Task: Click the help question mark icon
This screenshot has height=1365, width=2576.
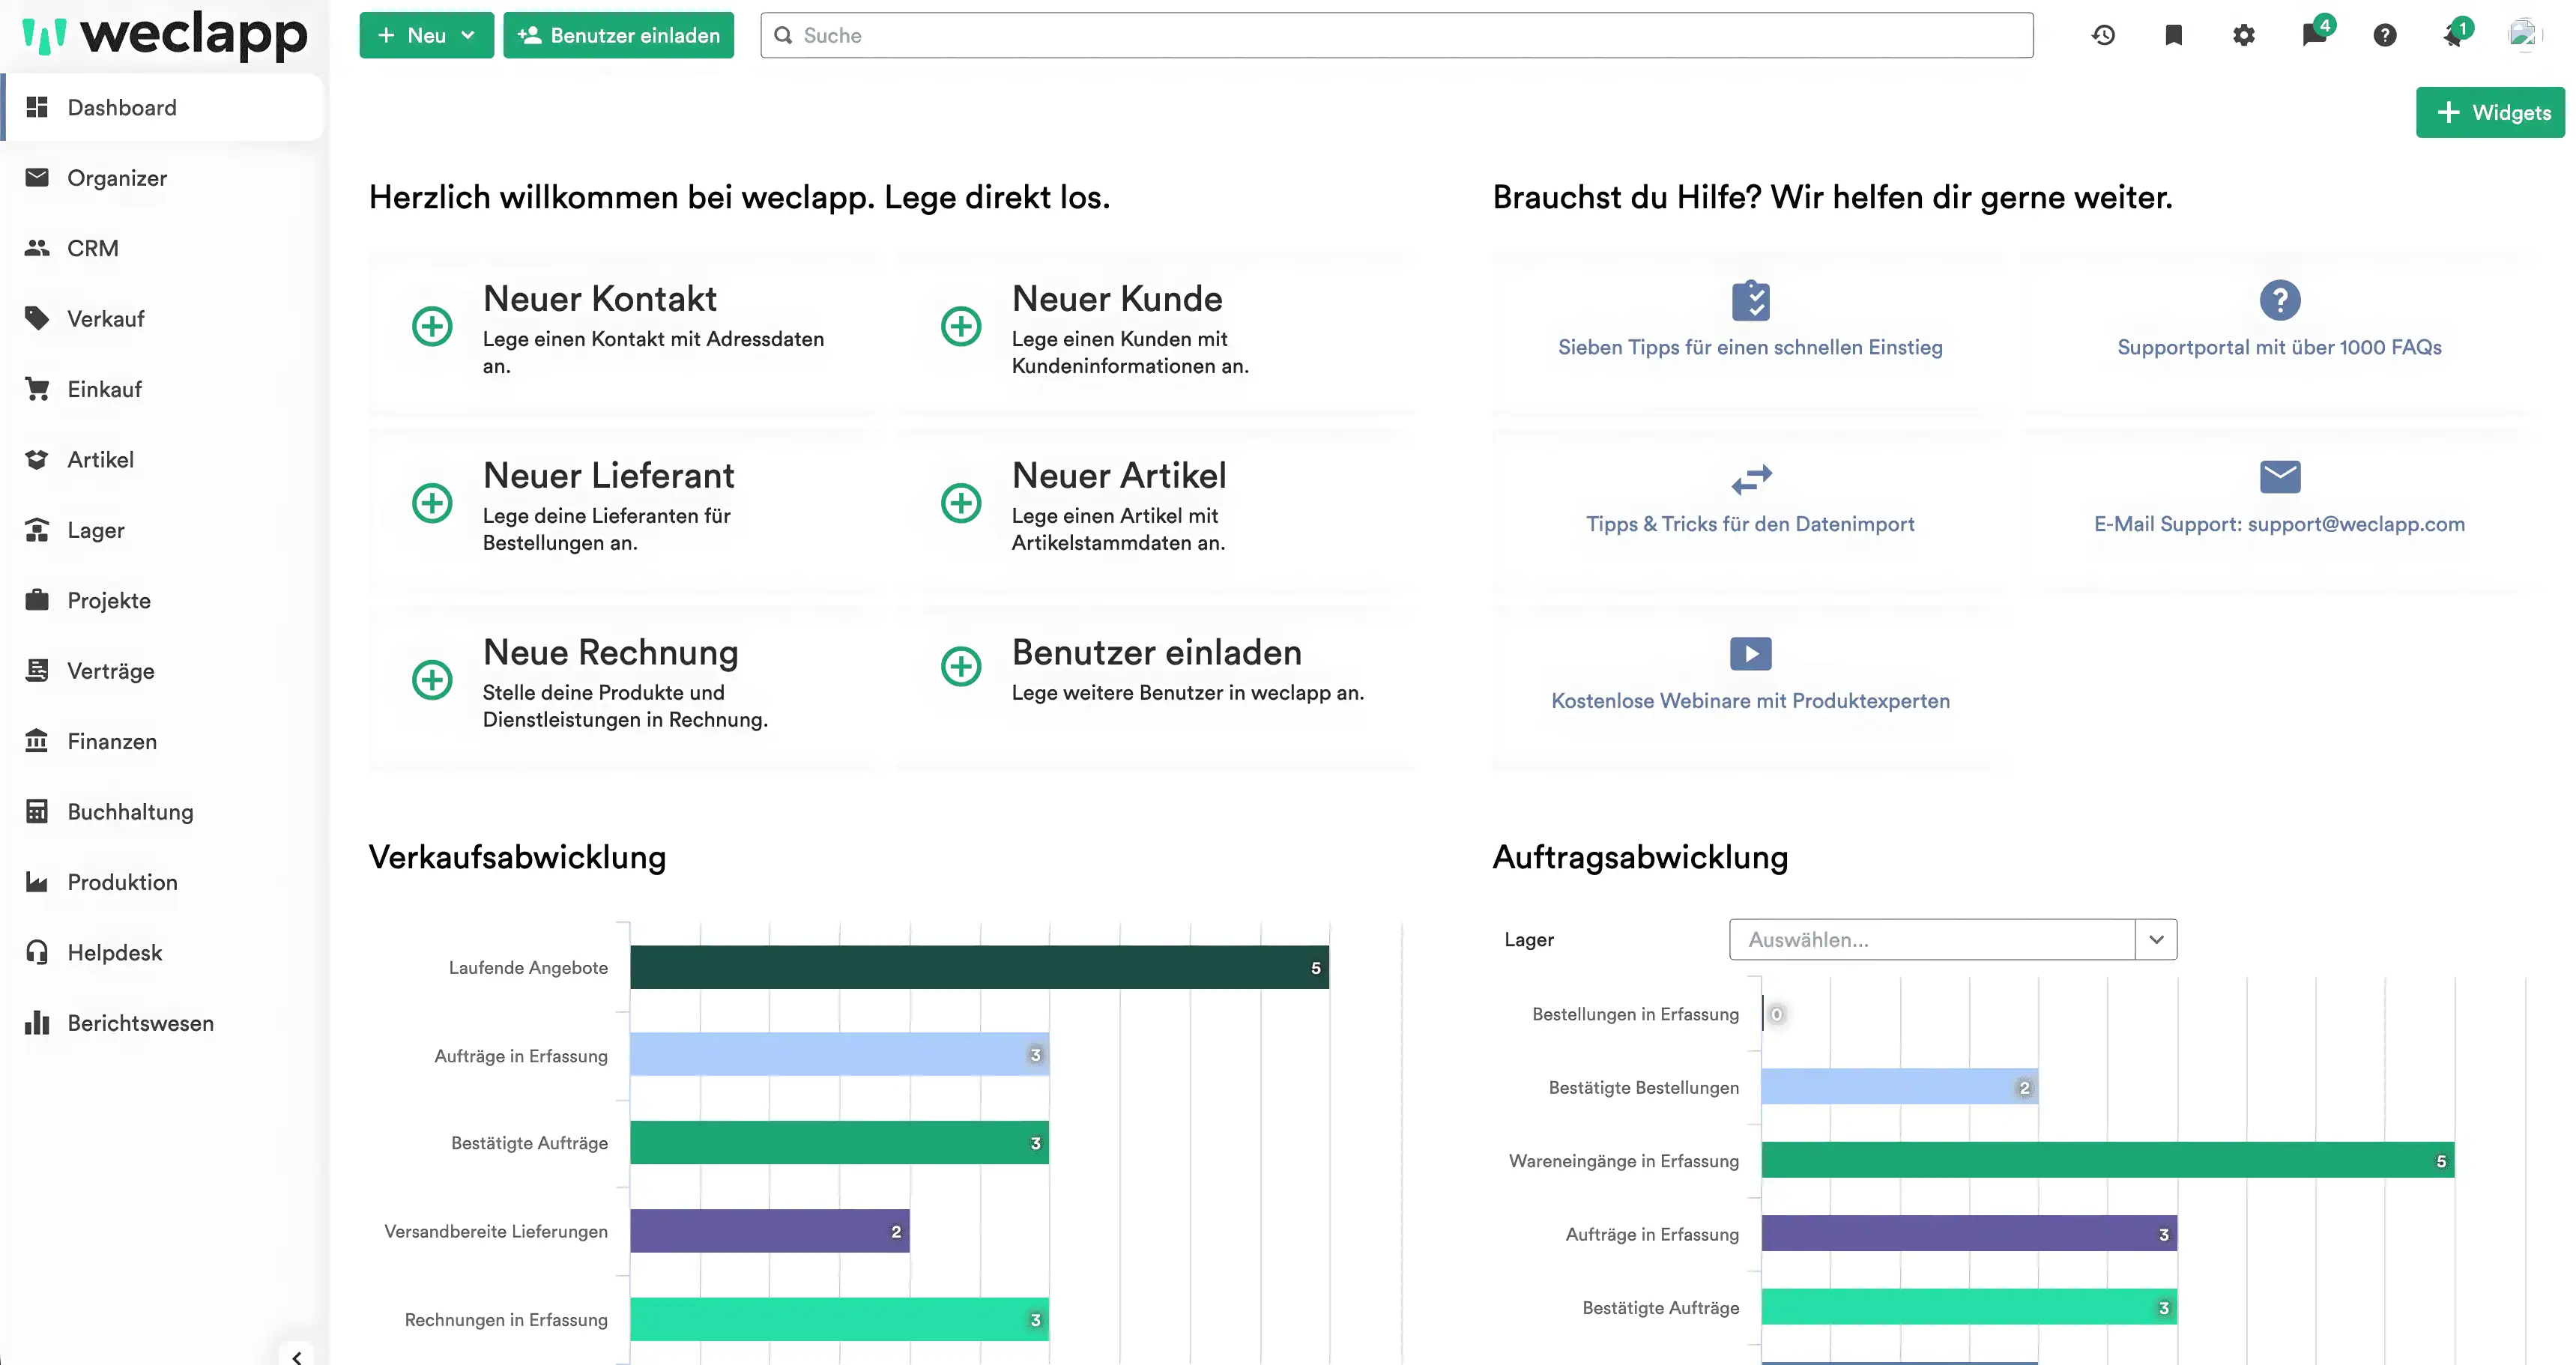Action: pos(2385,35)
